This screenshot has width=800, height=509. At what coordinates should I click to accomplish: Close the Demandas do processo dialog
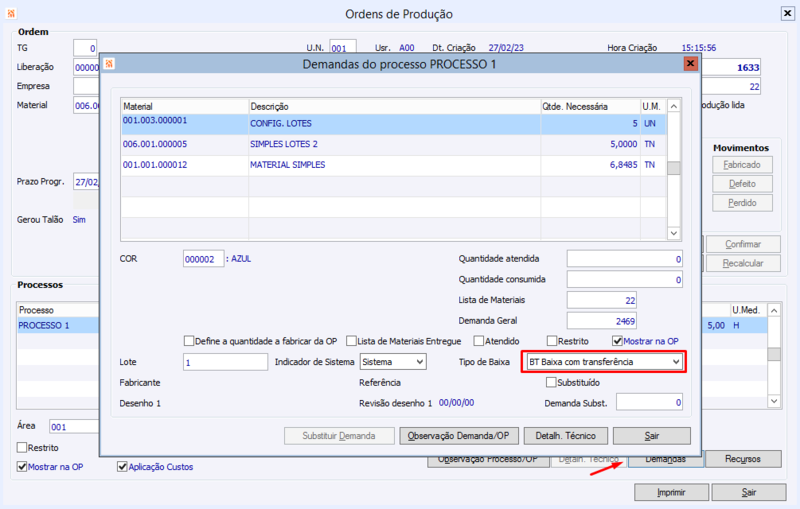[689, 64]
